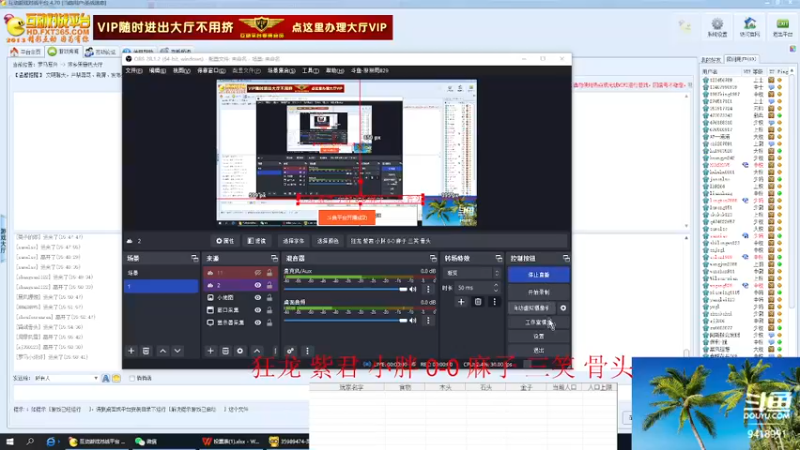Viewport: 800px width, 450px height.
Task: Move selected source up in Sources list
Action: (257, 351)
